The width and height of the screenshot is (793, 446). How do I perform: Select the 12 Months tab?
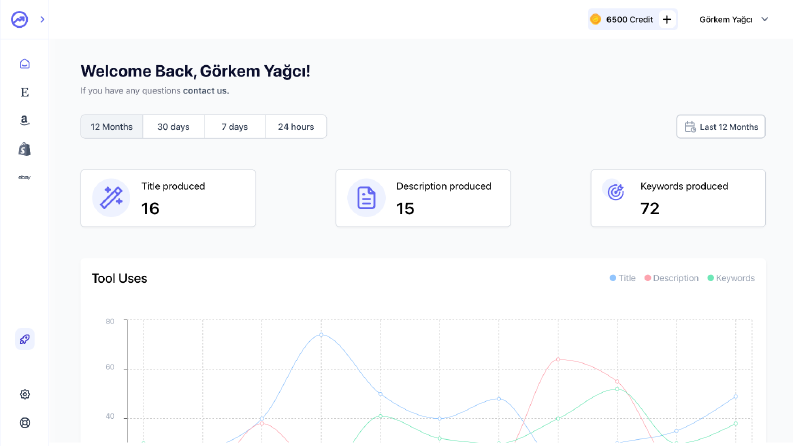pyautogui.click(x=112, y=126)
